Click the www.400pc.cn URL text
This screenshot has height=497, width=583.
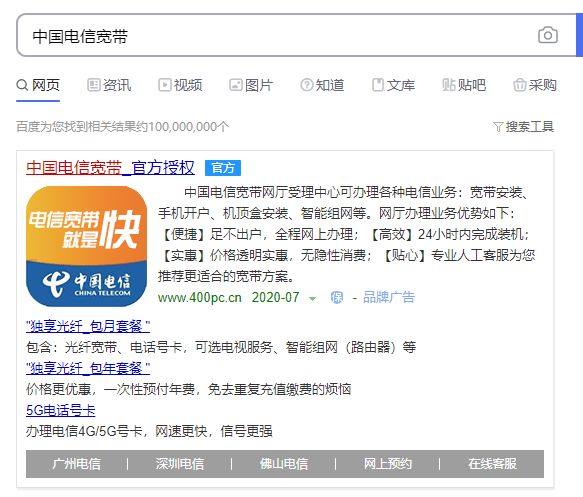(x=200, y=298)
